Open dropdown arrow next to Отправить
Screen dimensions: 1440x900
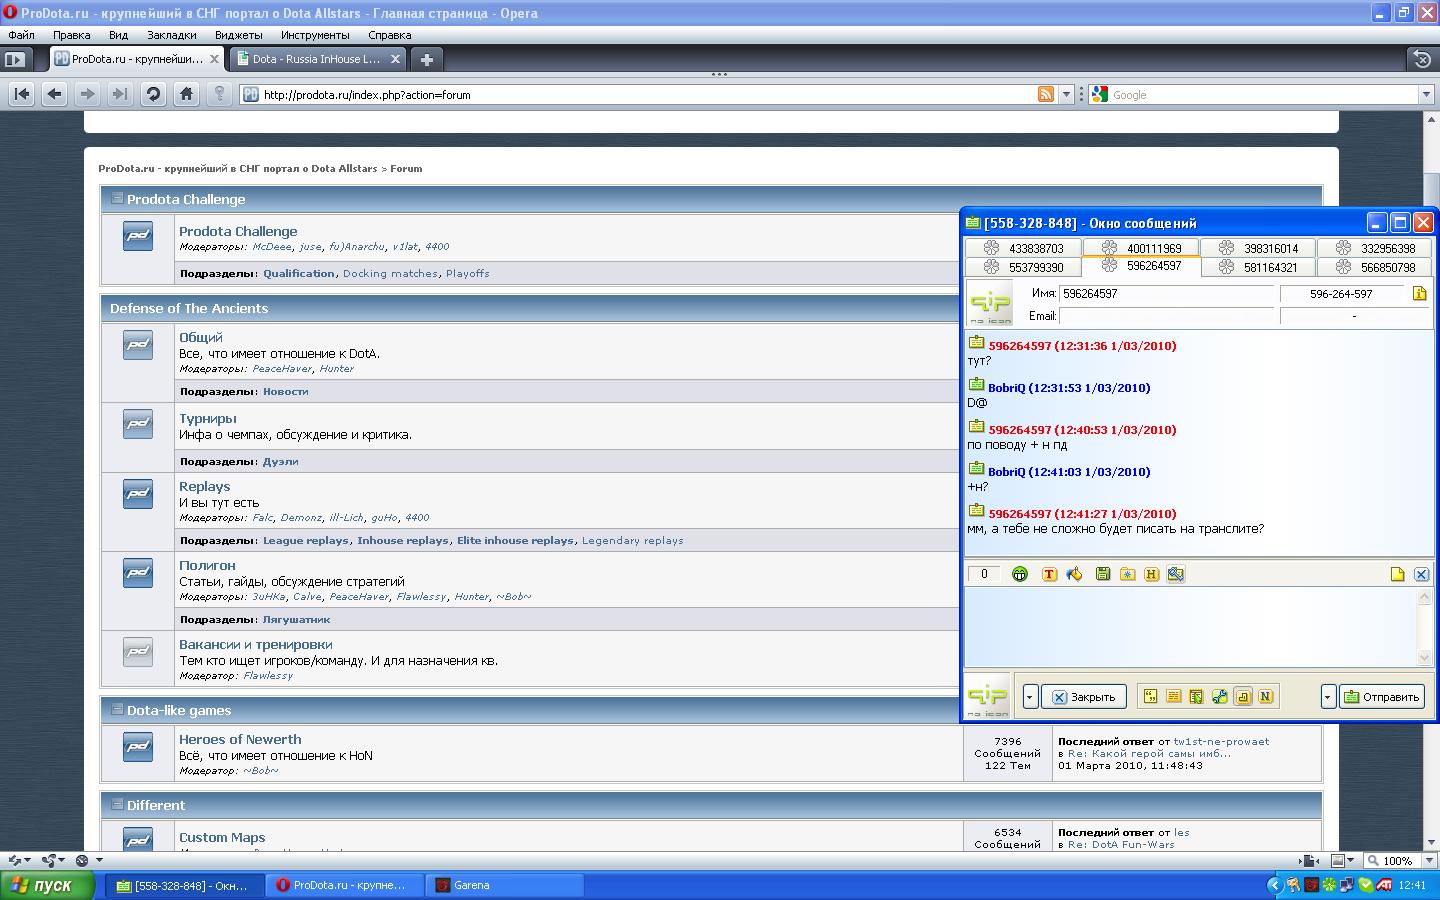click(1328, 697)
